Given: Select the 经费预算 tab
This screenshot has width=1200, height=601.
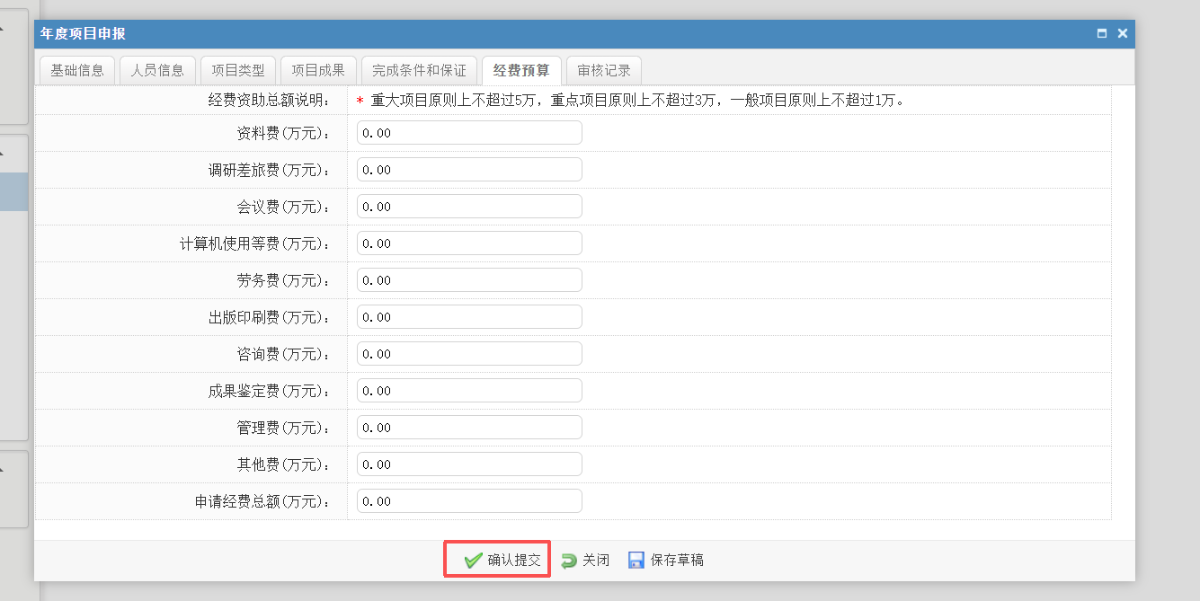Looking at the screenshot, I should [x=521, y=70].
